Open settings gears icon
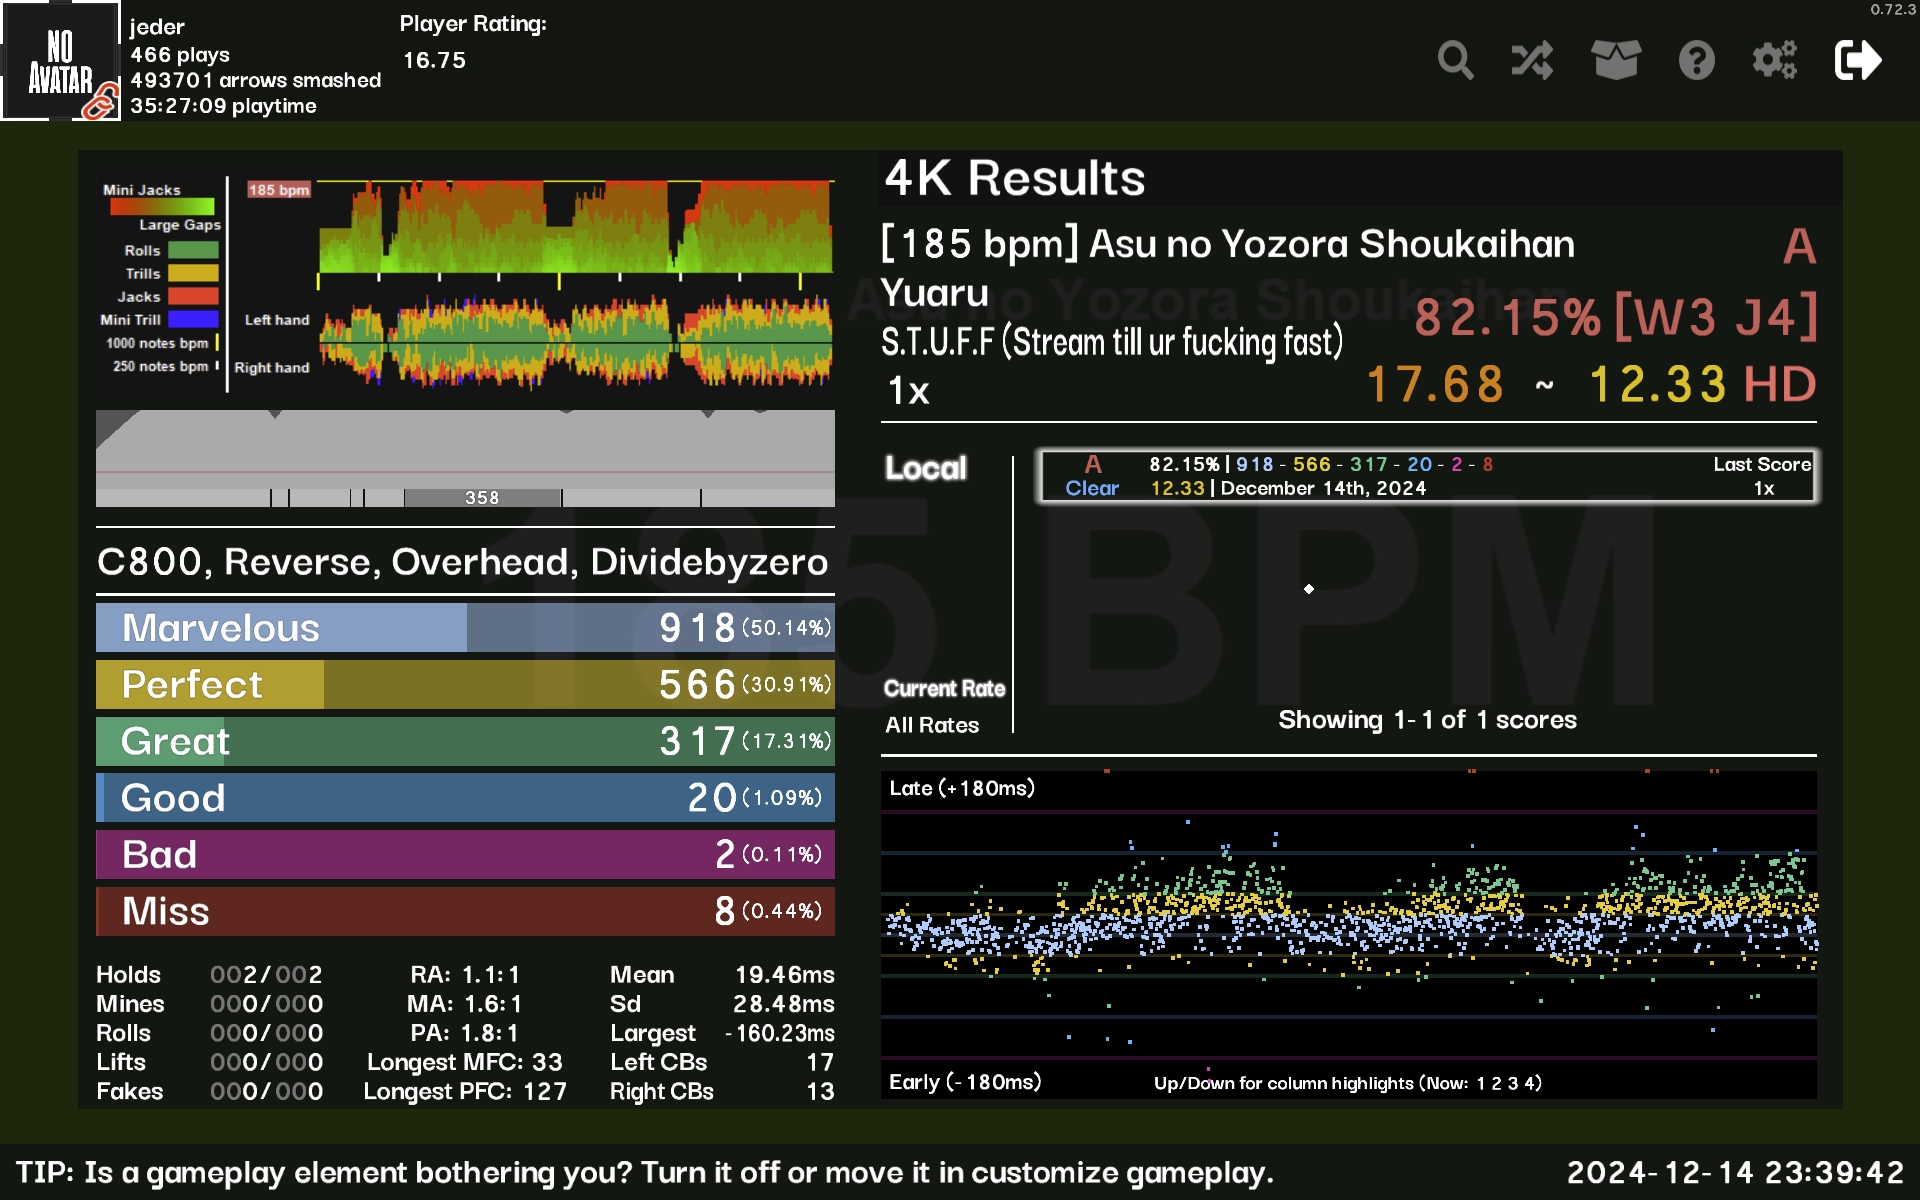The height and width of the screenshot is (1200, 1920). pyautogui.click(x=1775, y=61)
